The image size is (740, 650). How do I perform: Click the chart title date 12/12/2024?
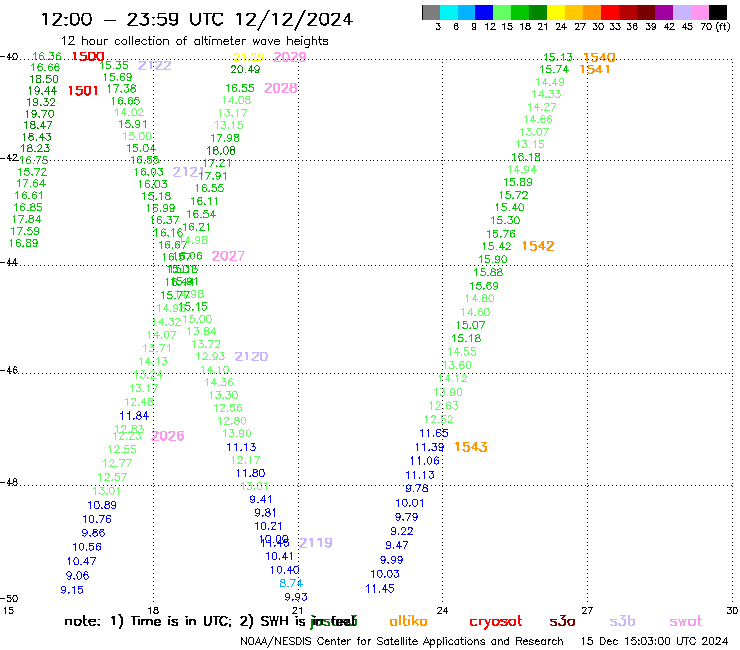tap(294, 20)
